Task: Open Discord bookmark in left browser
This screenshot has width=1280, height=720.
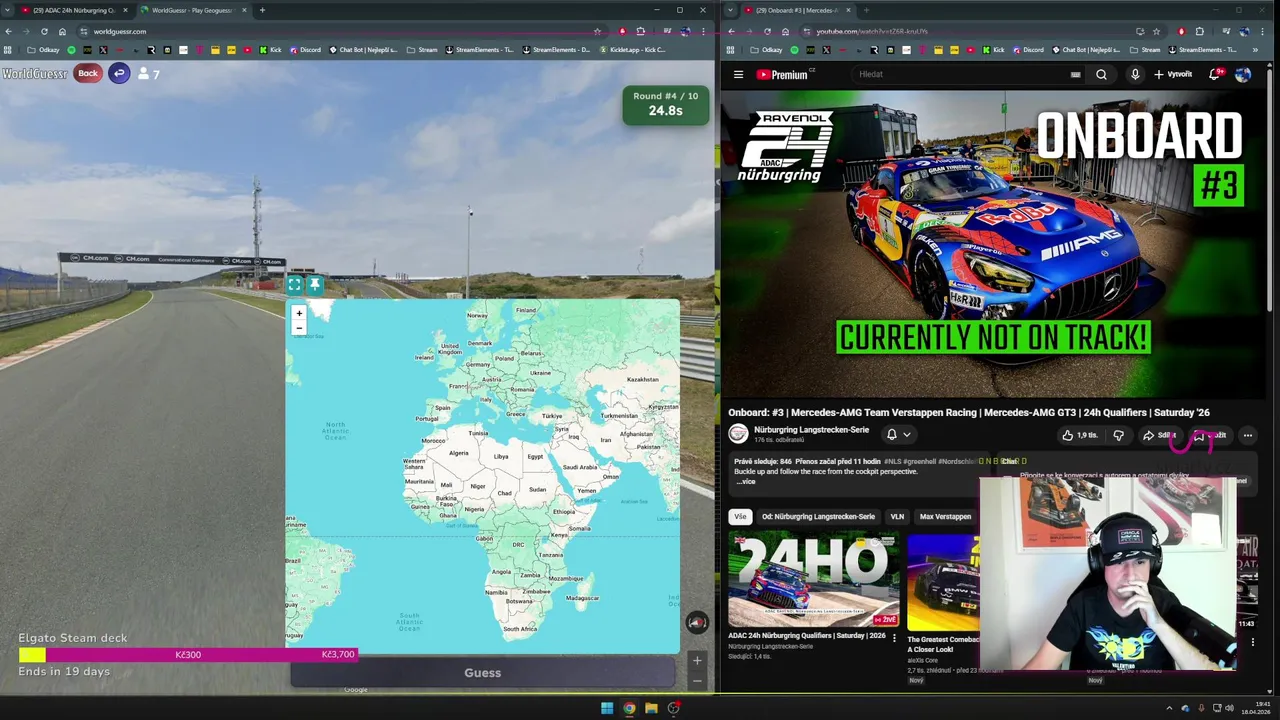Action: pos(306,50)
